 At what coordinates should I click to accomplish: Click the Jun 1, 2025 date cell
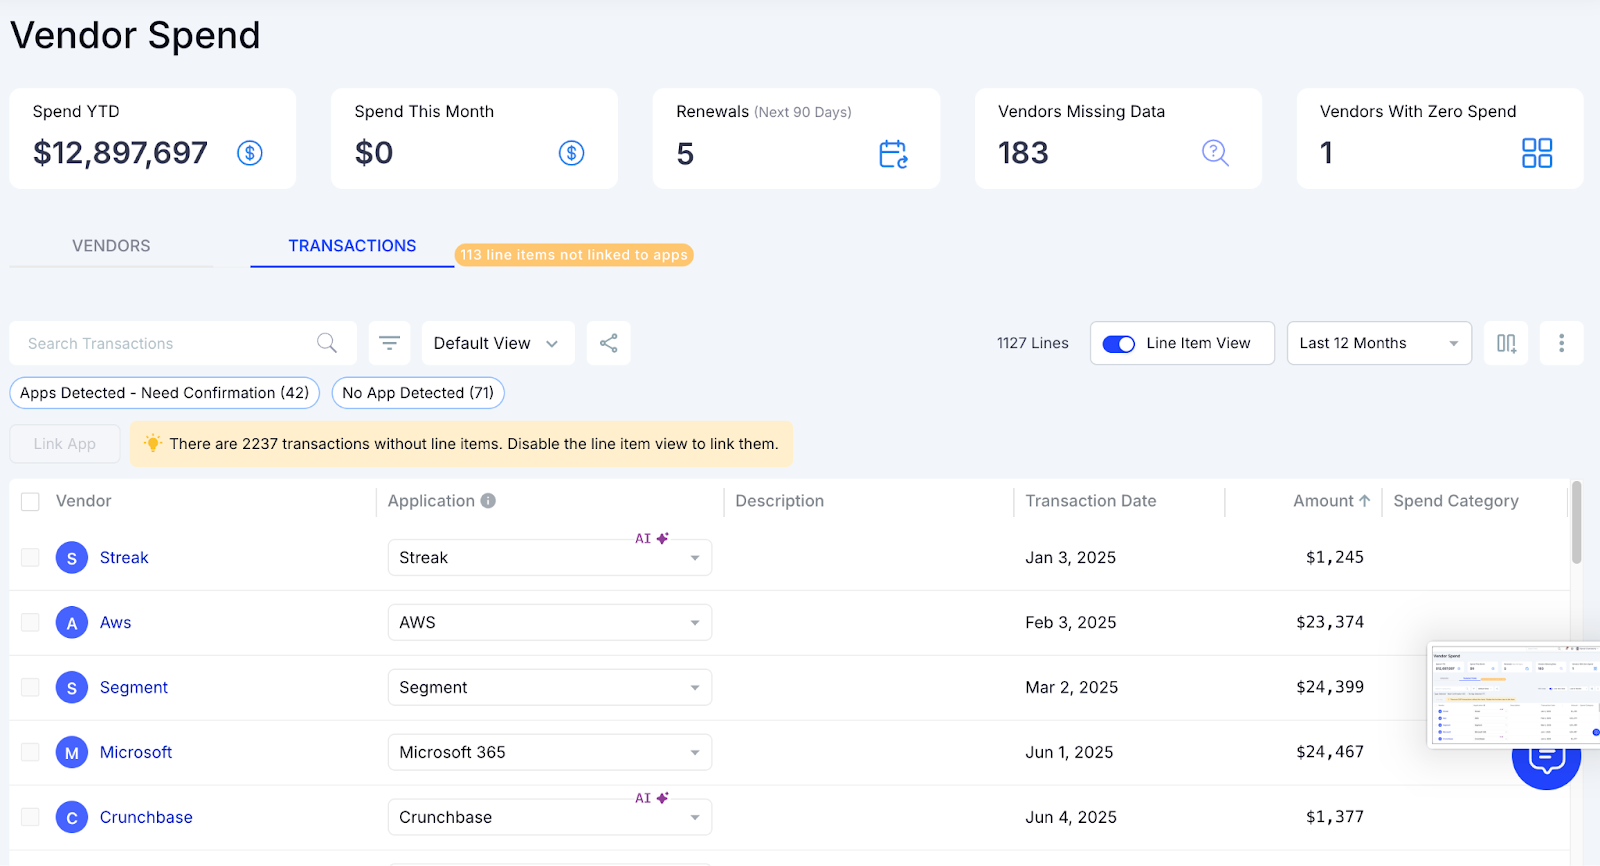pyautogui.click(x=1069, y=753)
